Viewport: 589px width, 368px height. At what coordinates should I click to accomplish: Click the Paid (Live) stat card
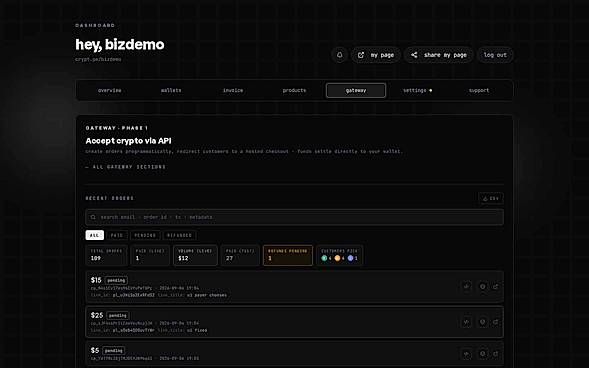tap(150, 255)
